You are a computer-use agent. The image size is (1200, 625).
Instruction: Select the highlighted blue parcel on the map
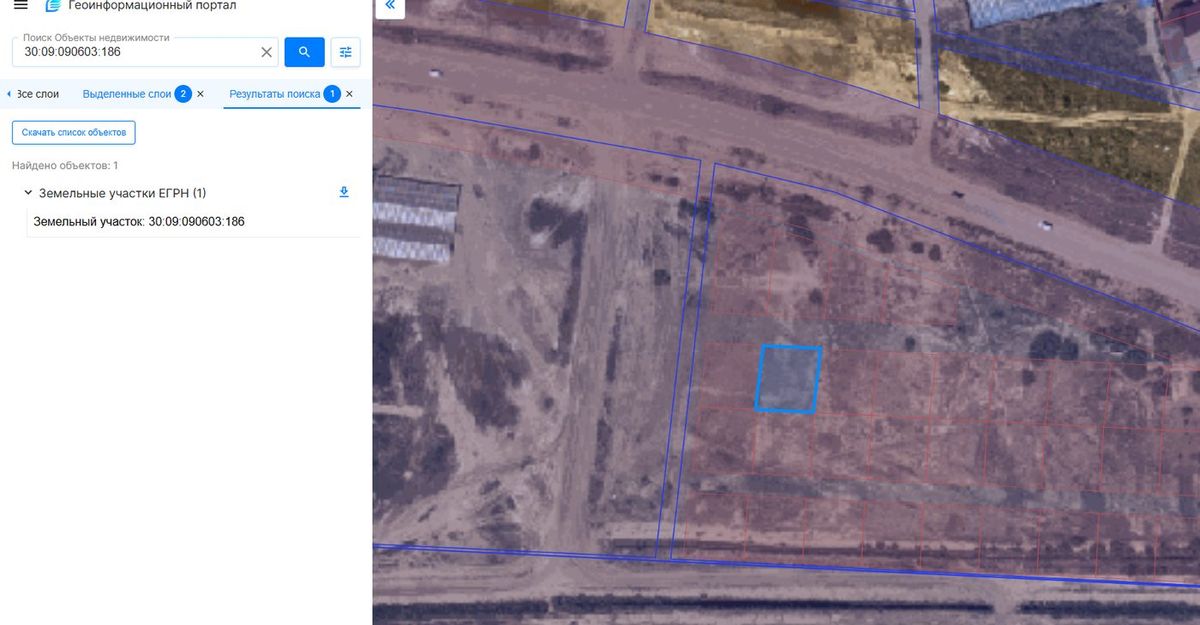click(x=788, y=379)
